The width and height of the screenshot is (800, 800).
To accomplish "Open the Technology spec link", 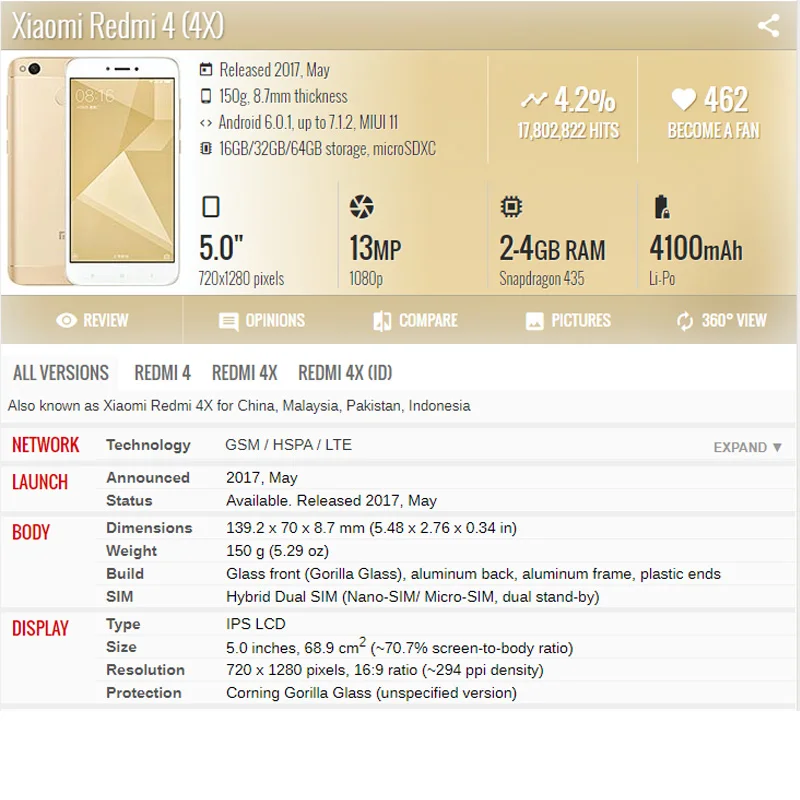I will pos(148,445).
